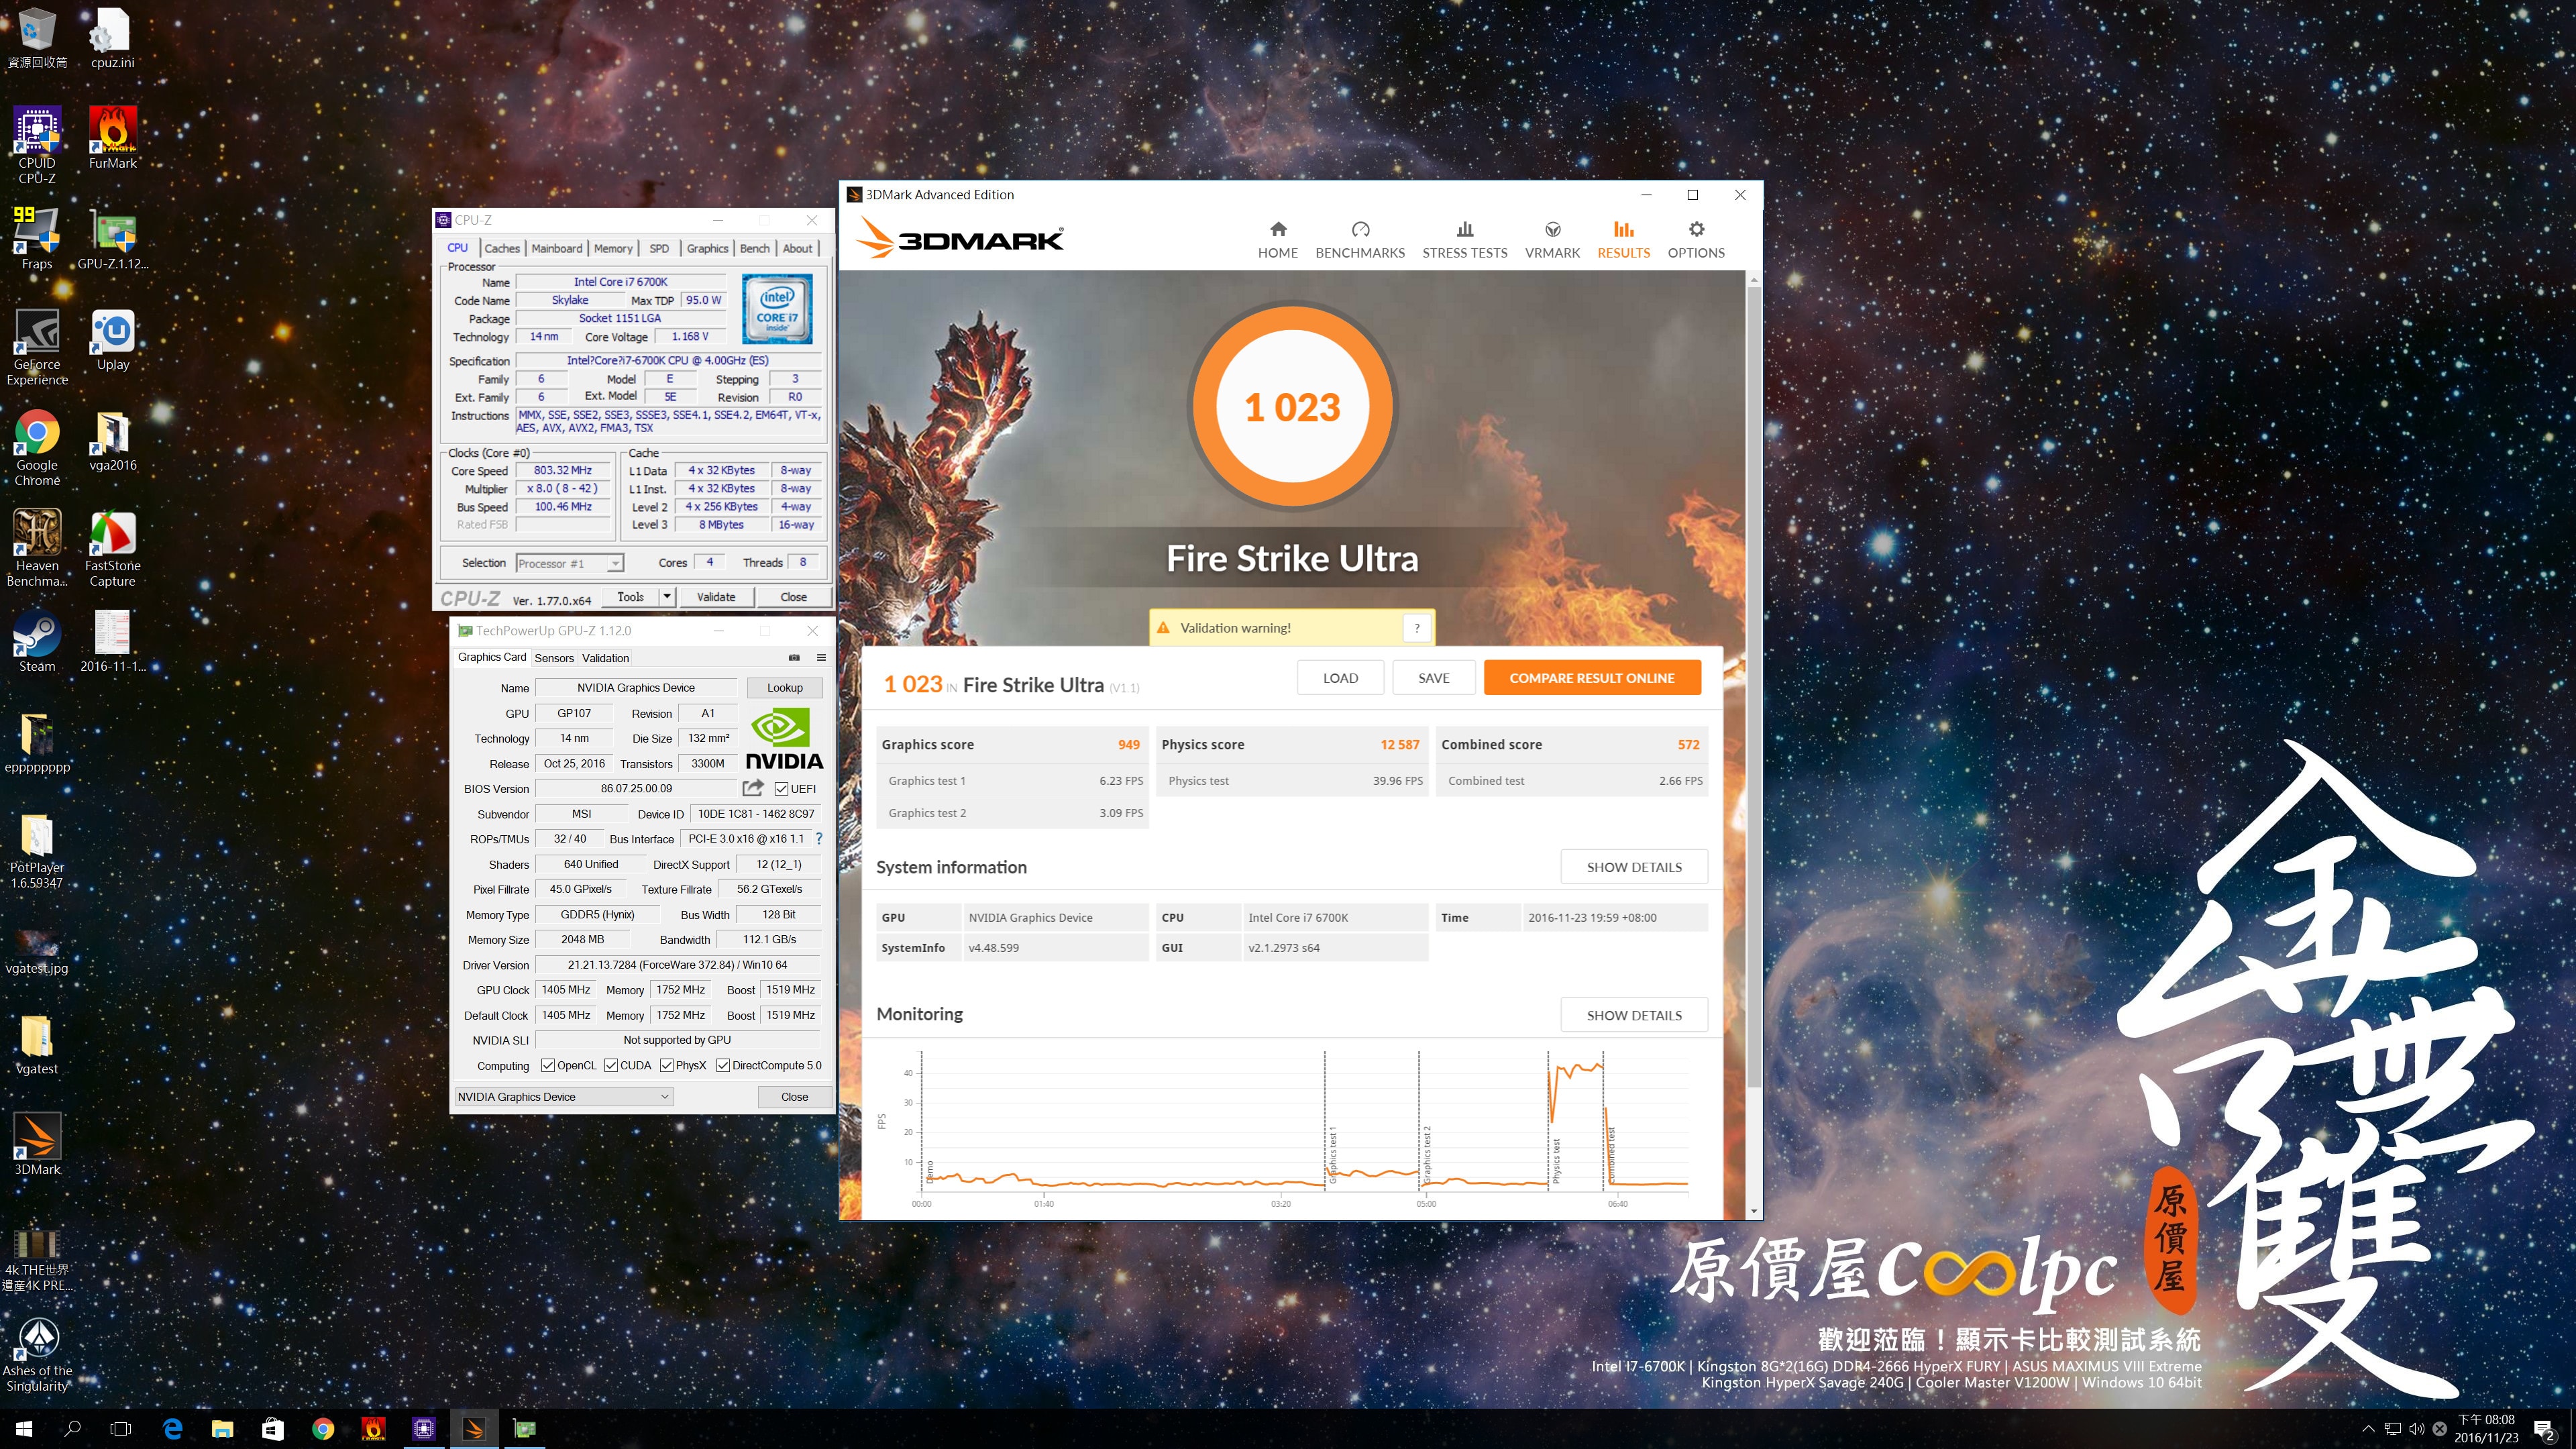Open the SPD tab in CPU-Z
The width and height of the screenshot is (2576, 1449).
(659, 248)
